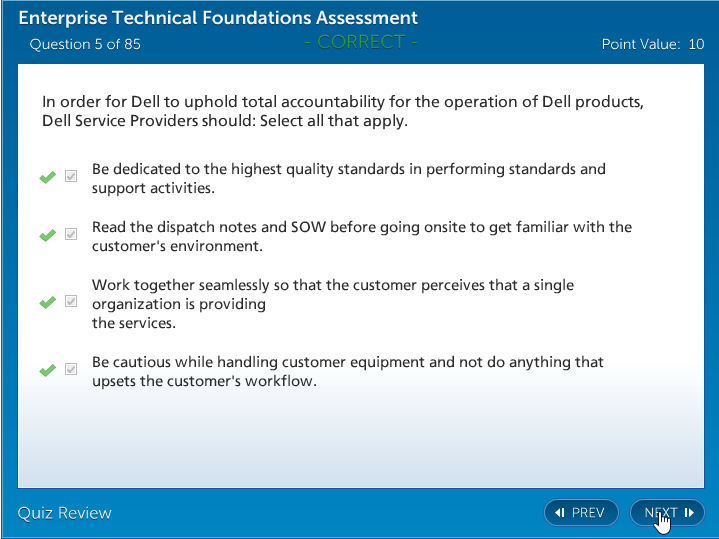This screenshot has height=539, width=719.
Task: Toggle the checkbox for being cautious with equipment
Action: pos(71,369)
